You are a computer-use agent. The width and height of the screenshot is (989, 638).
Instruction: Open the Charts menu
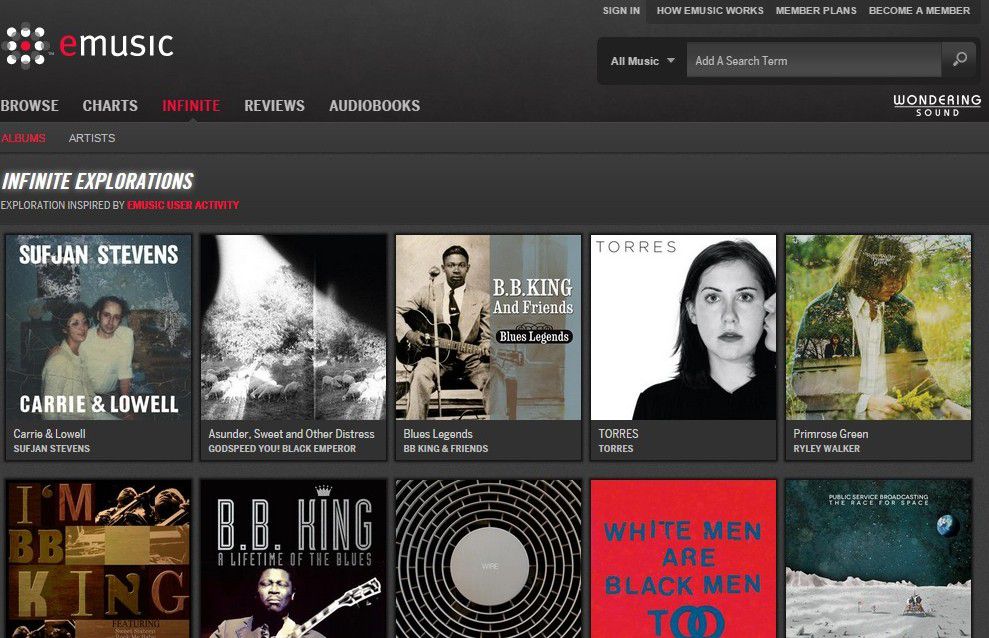click(110, 105)
